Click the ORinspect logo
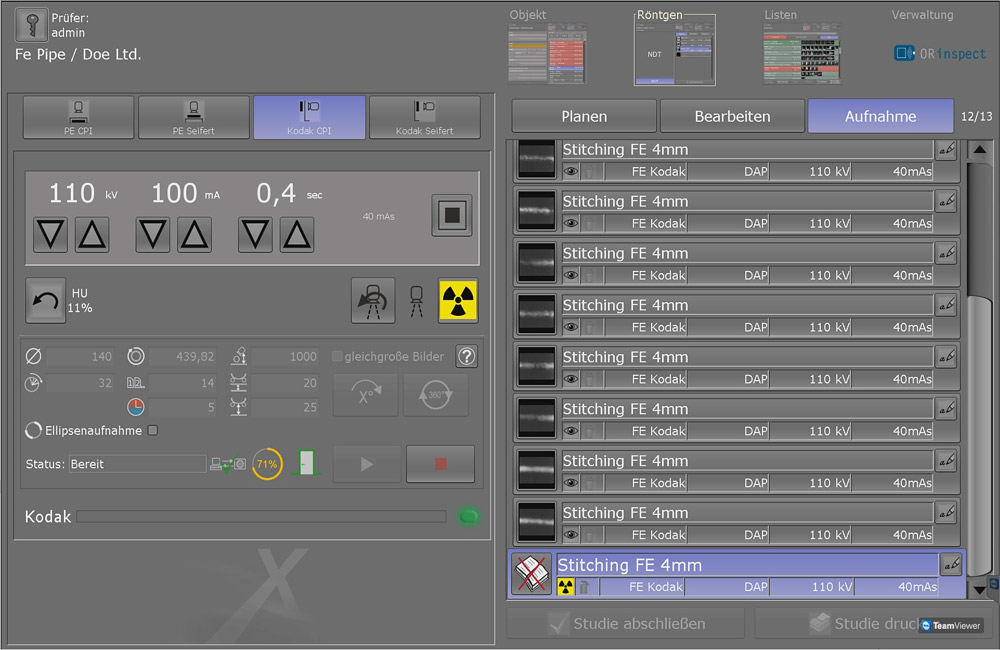Viewport: 1000px width, 650px height. pyautogui.click(x=940, y=54)
